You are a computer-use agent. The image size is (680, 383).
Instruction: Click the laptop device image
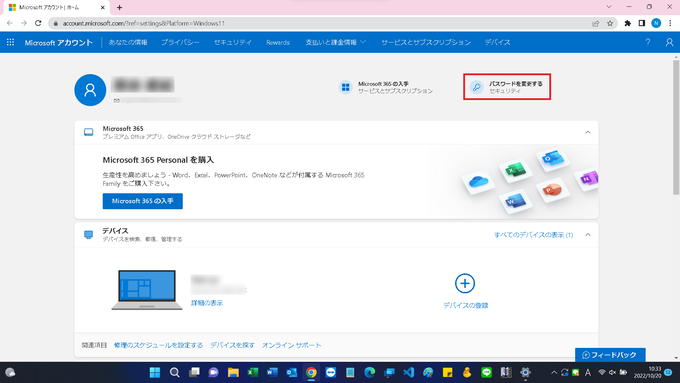pyautogui.click(x=147, y=289)
